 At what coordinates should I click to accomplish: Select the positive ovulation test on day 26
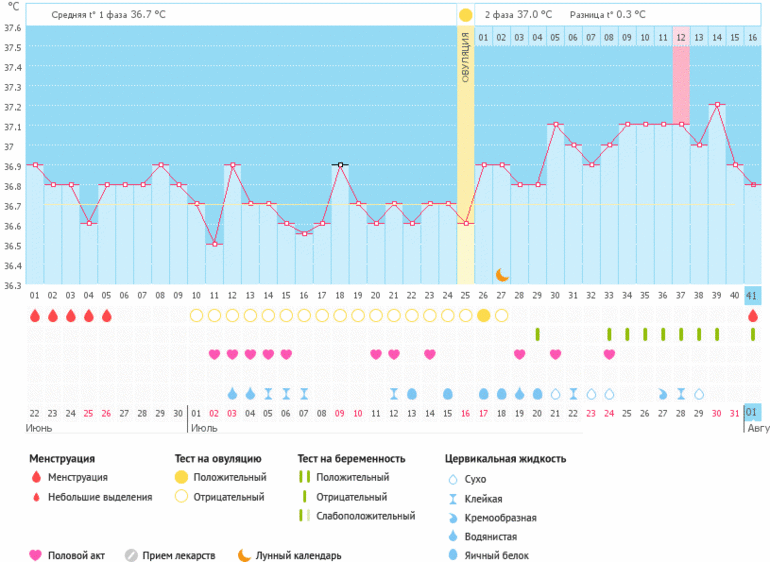(484, 316)
